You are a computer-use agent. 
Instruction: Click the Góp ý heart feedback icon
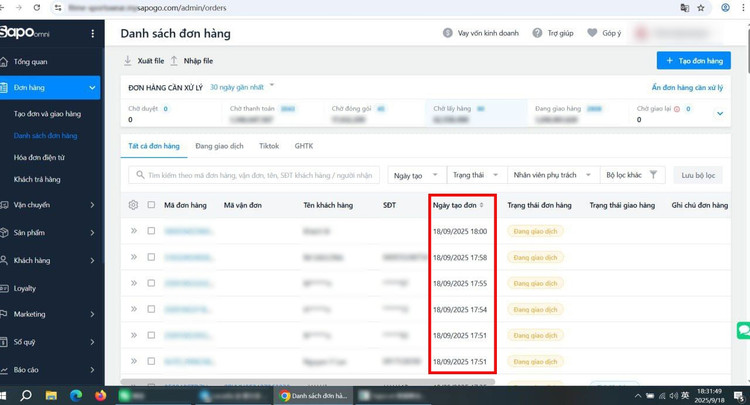592,33
